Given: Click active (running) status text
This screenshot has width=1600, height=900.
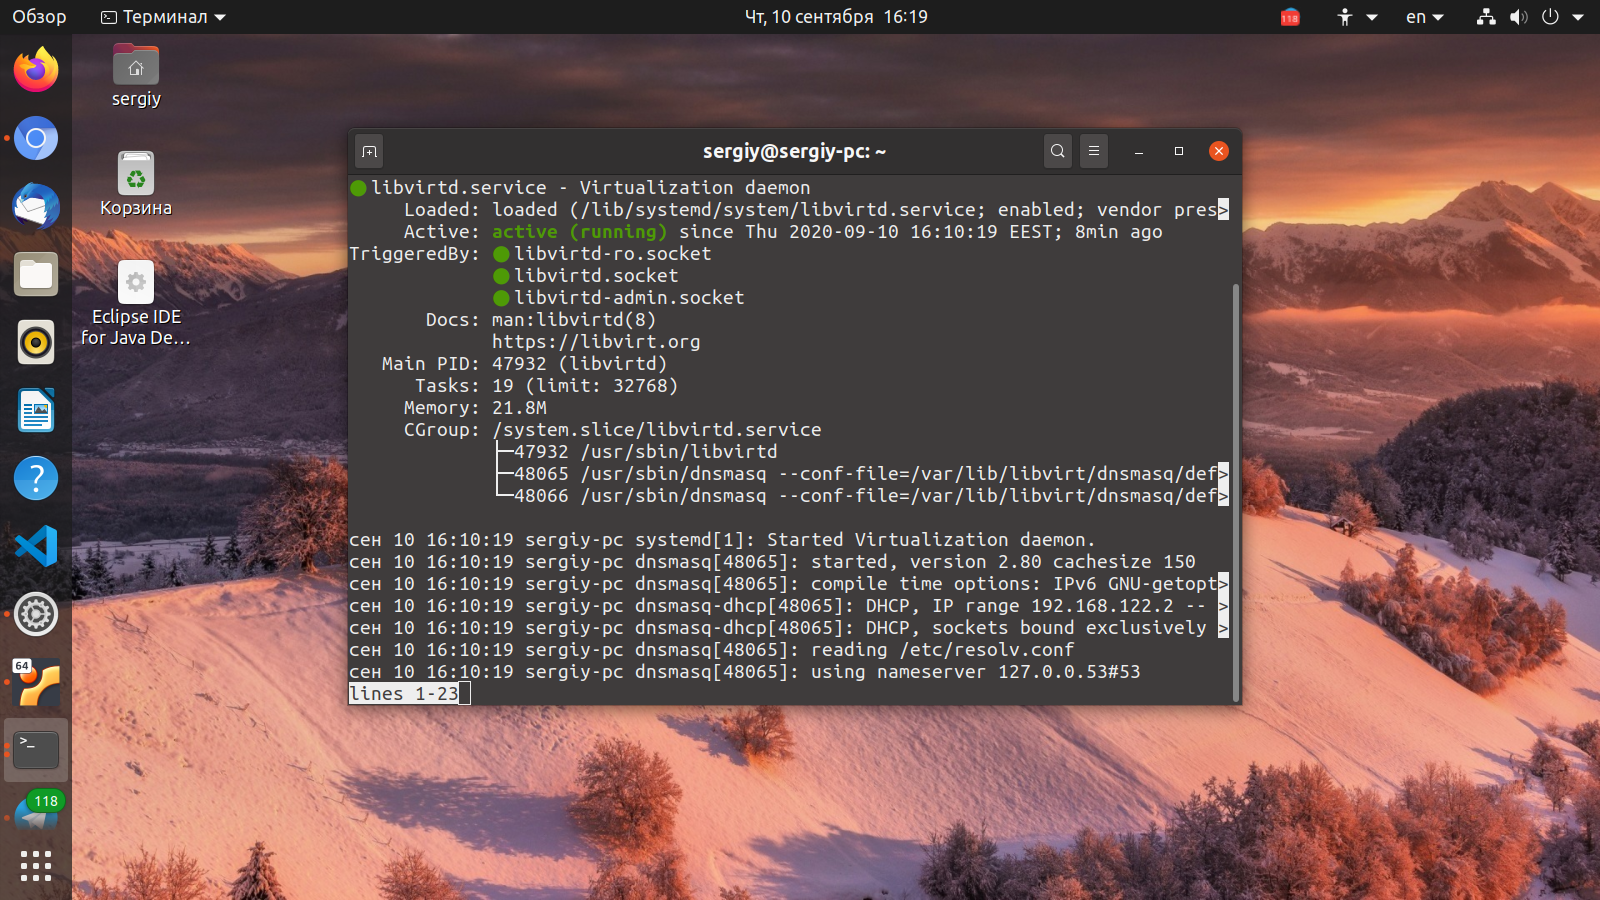Looking at the screenshot, I should 579,232.
